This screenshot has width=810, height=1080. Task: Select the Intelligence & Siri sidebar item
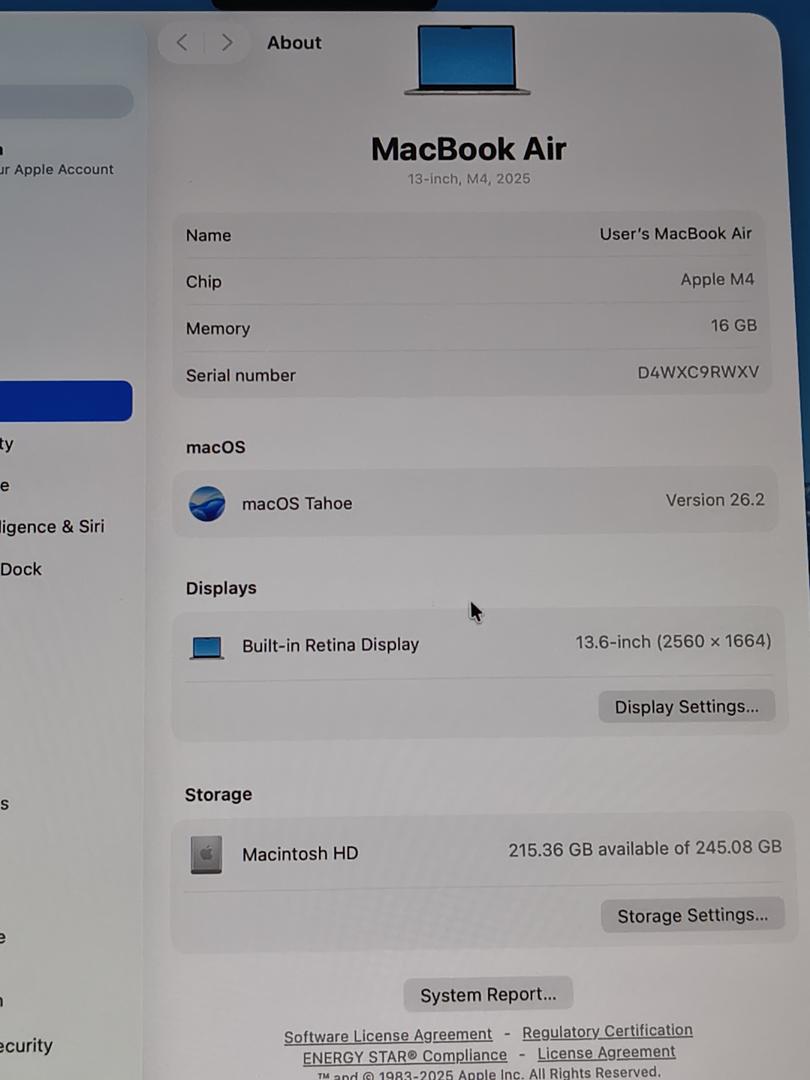pos(52,527)
